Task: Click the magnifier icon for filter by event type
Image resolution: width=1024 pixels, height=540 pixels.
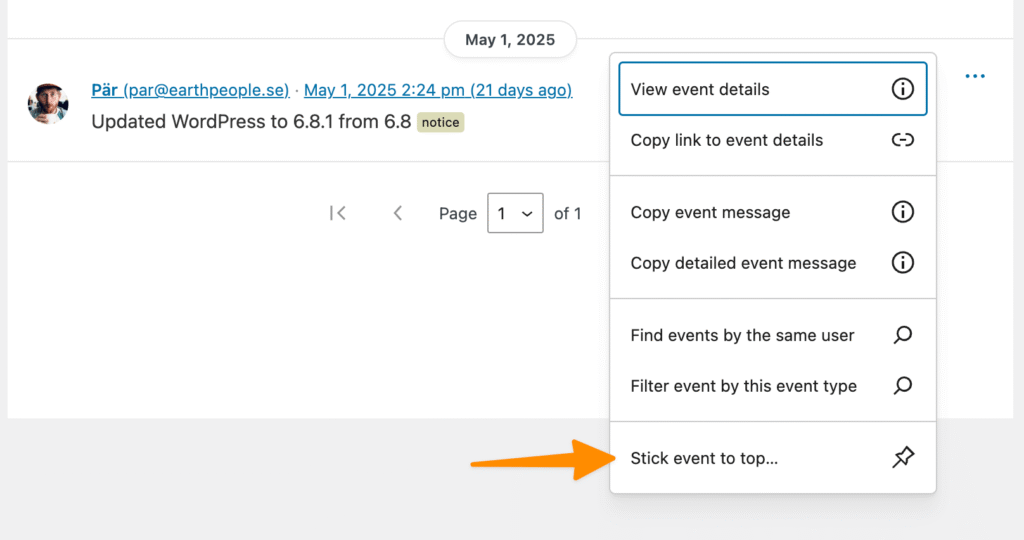Action: [902, 385]
